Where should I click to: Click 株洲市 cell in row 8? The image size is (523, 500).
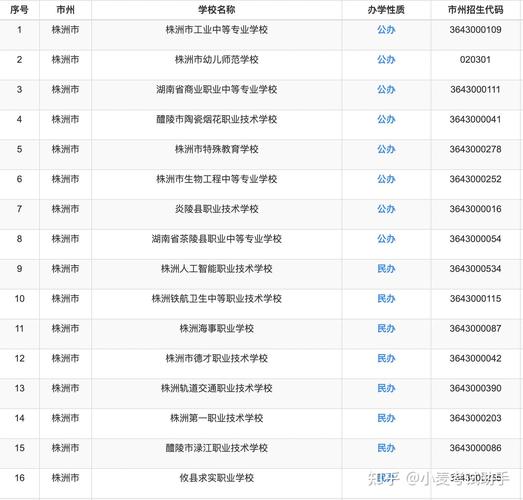pyautogui.click(x=65, y=239)
